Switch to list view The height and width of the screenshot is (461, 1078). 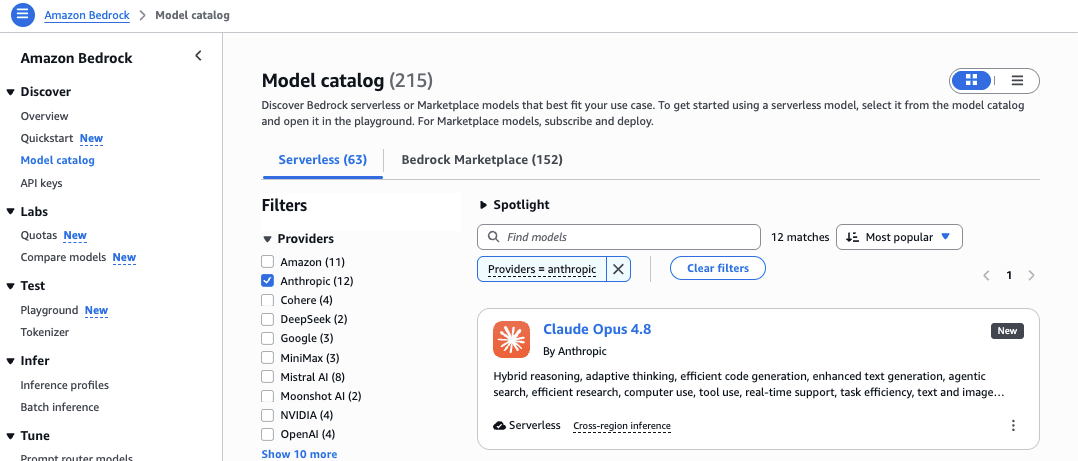click(x=1018, y=80)
